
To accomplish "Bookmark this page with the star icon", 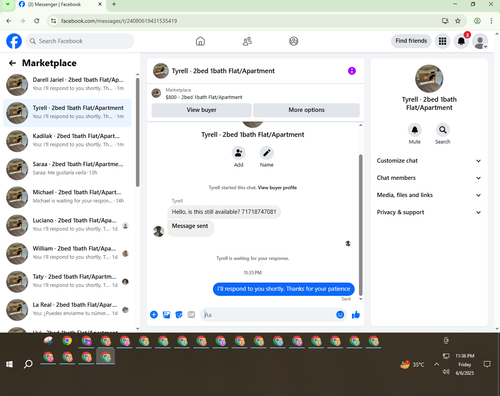I will coord(458,21).
